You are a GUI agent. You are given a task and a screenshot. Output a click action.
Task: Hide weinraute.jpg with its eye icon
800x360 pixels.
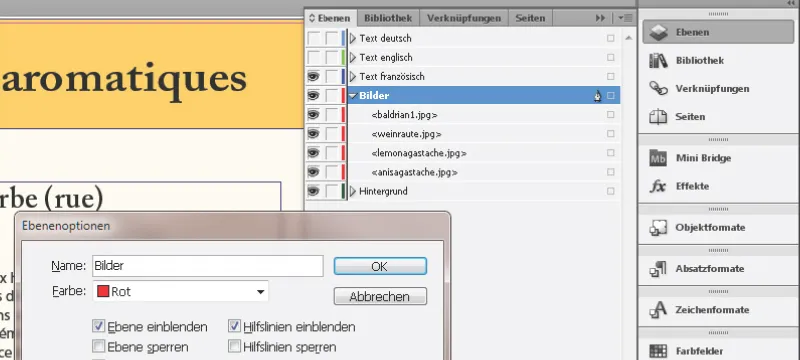tap(313, 134)
